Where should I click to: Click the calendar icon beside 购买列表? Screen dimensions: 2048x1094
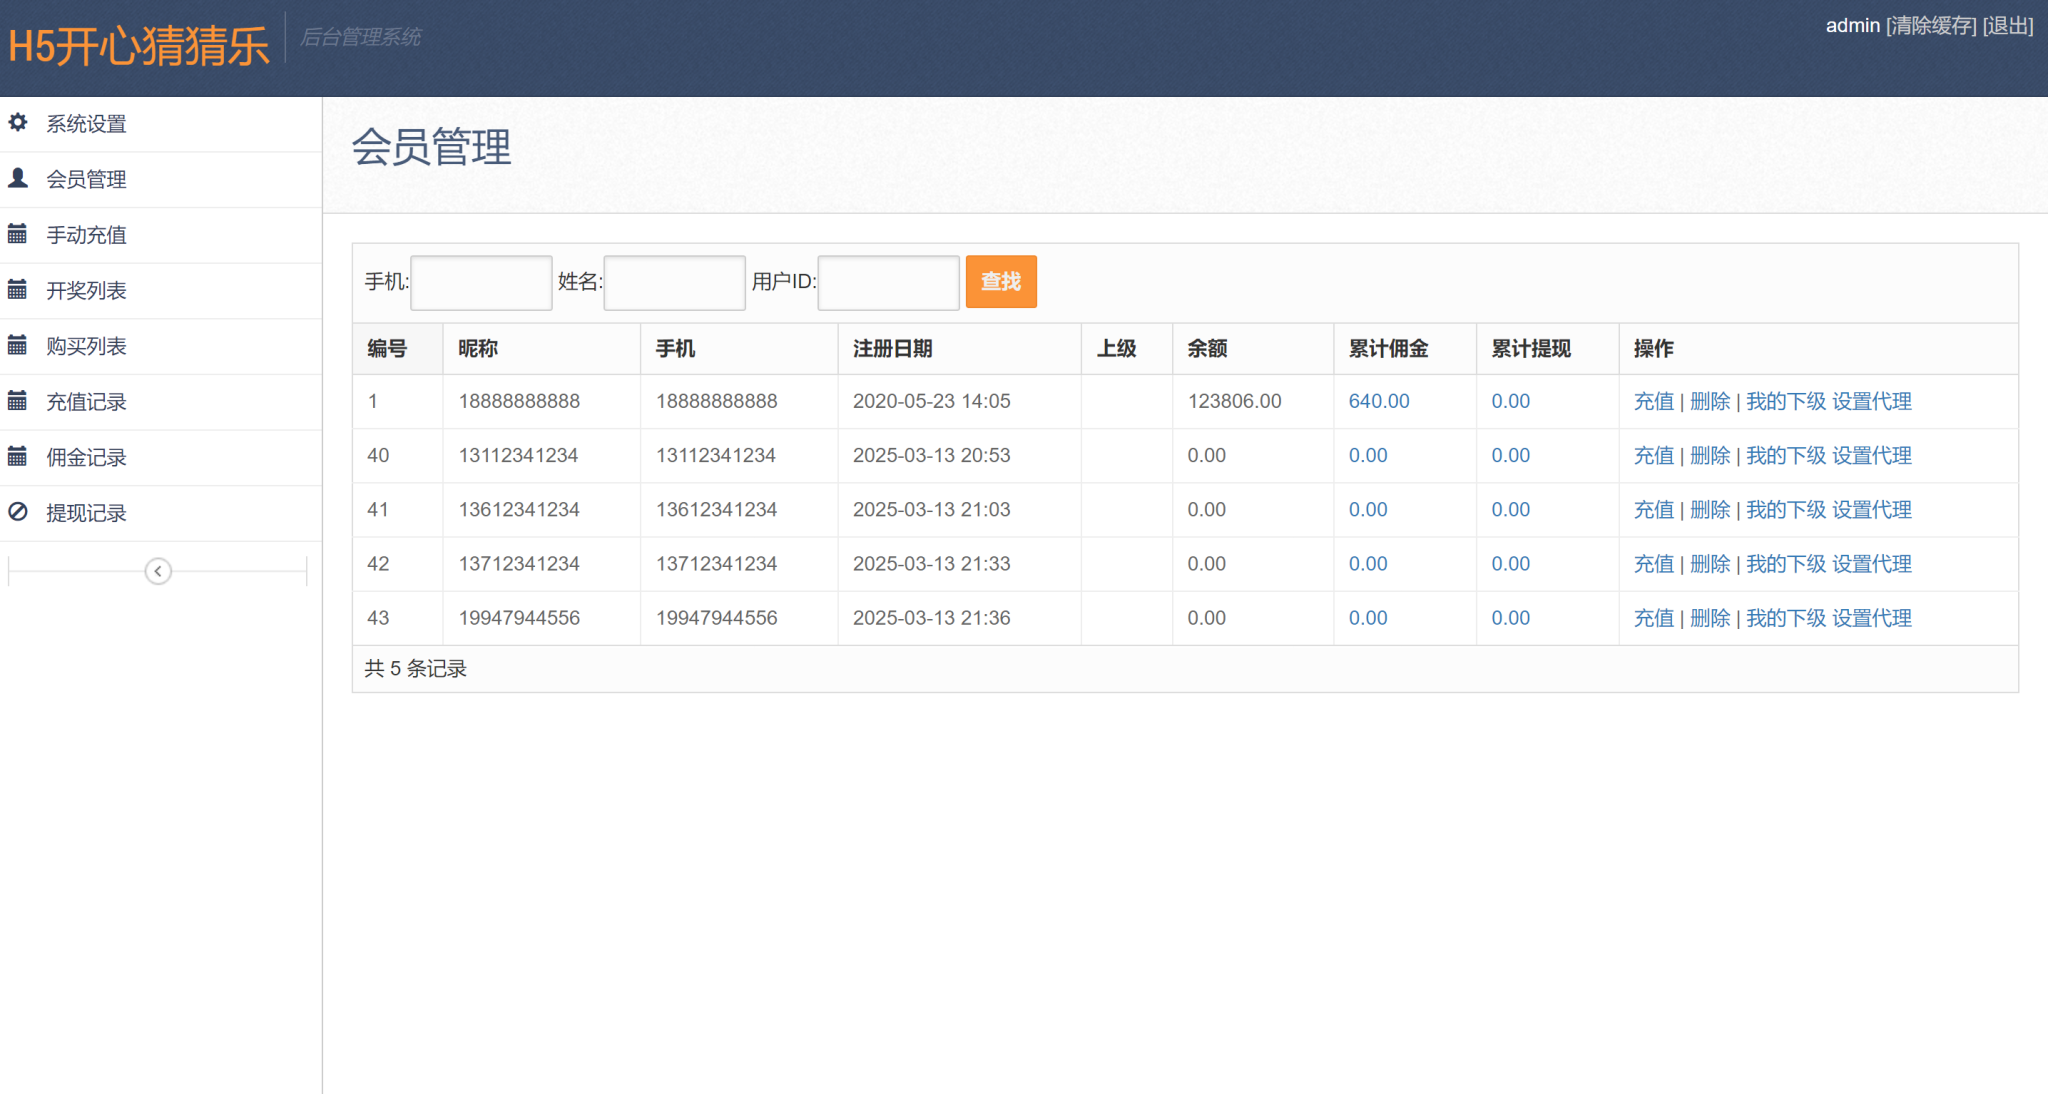coord(18,346)
